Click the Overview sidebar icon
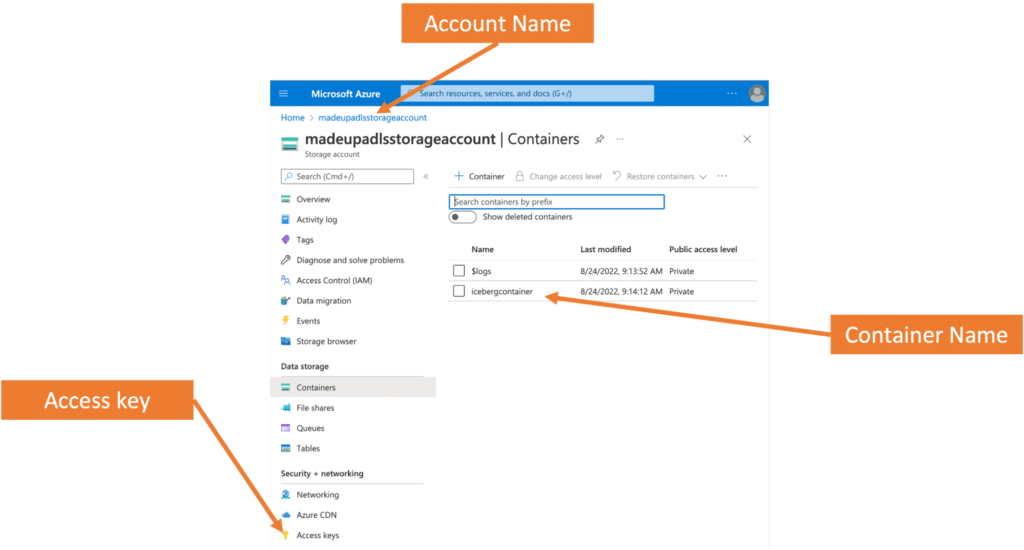This screenshot has width=1024, height=550. pyautogui.click(x=285, y=199)
